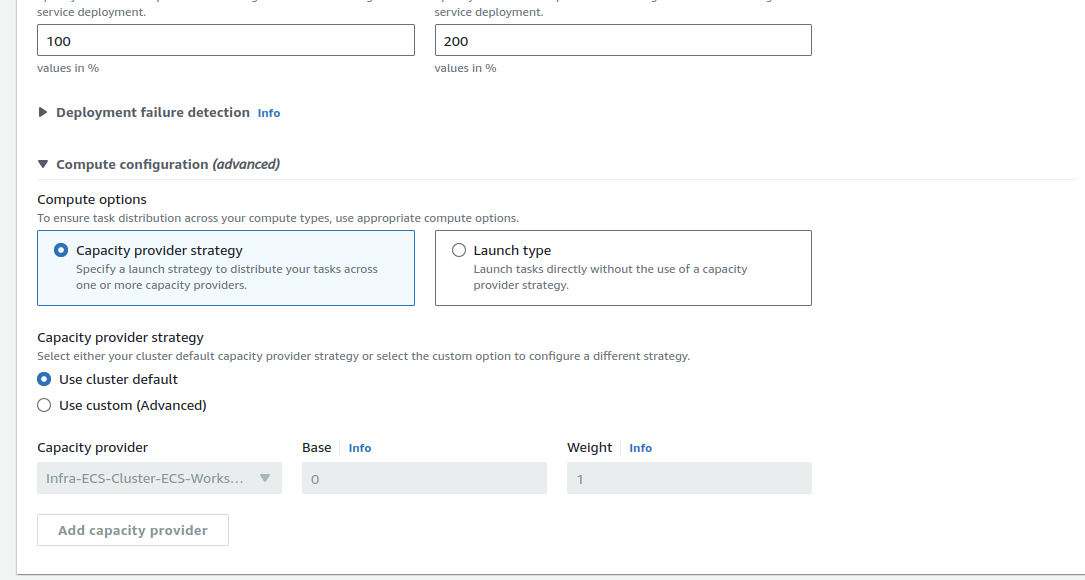Focus the percent field containing 200

(x=623, y=41)
